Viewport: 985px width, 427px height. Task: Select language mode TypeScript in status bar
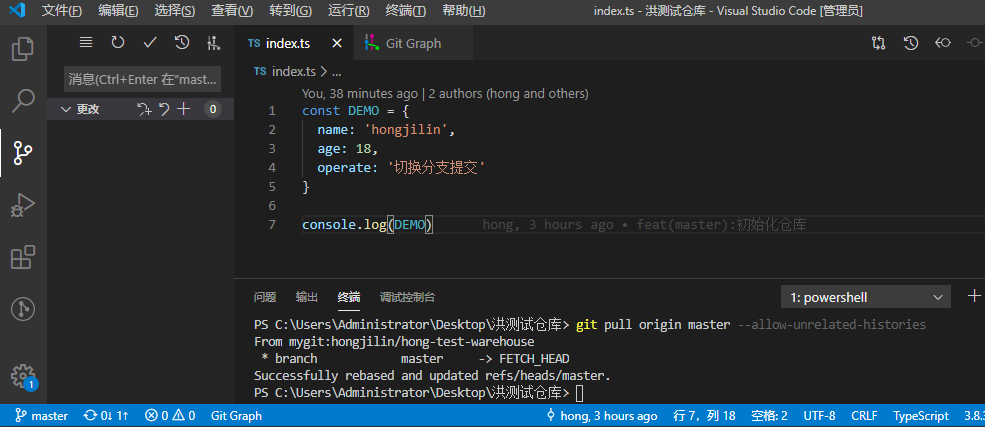921,416
